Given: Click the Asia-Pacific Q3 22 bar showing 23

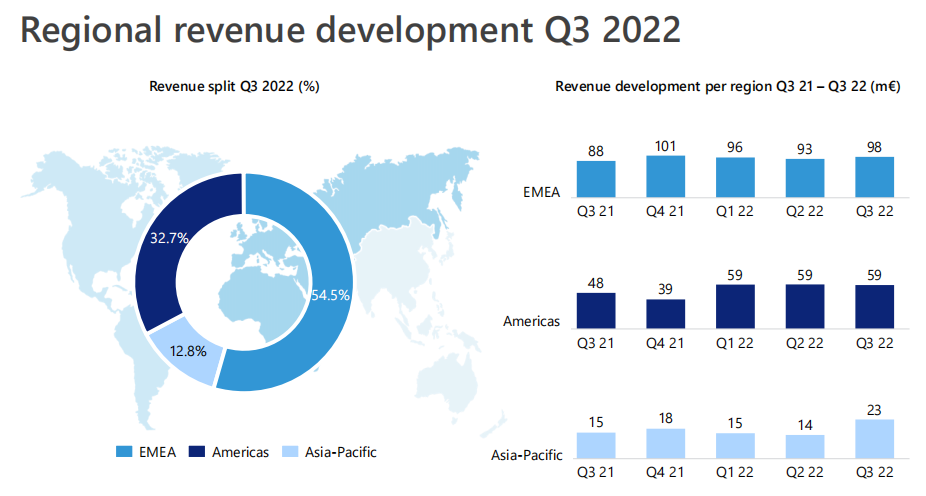Looking at the screenshot, I should coord(874,438).
